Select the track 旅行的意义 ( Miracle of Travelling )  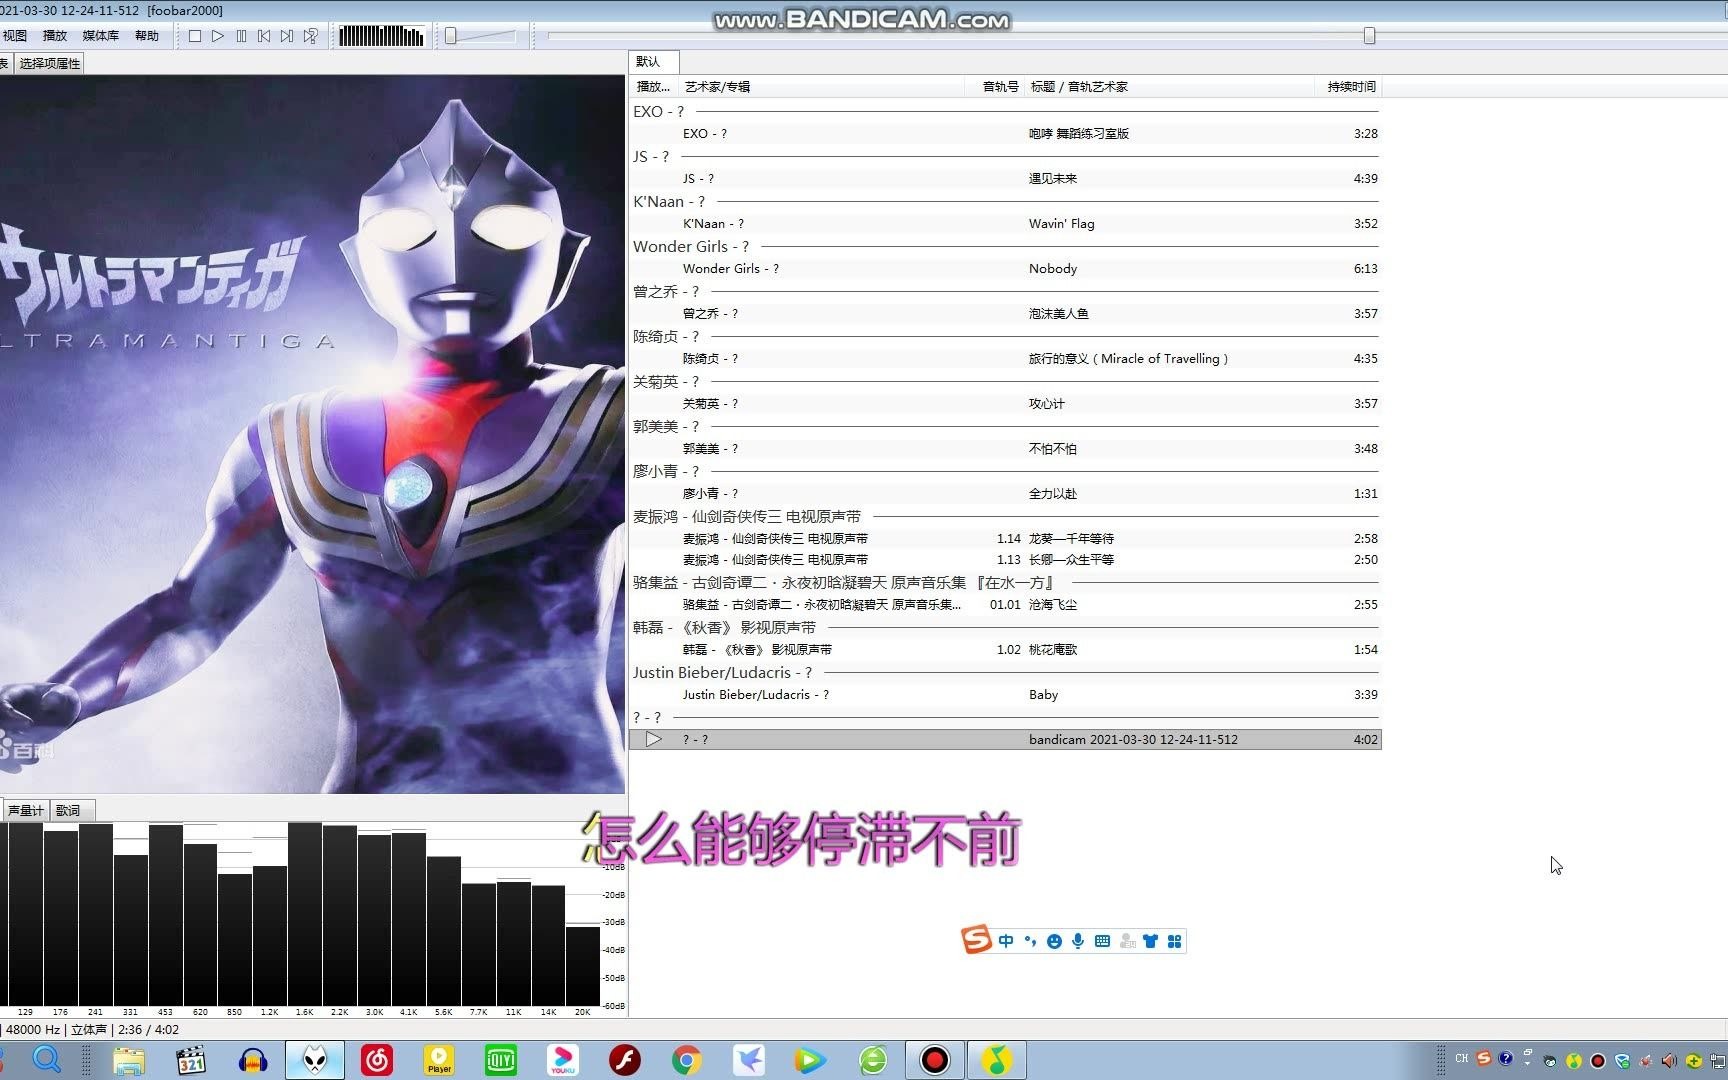(x=1005, y=359)
